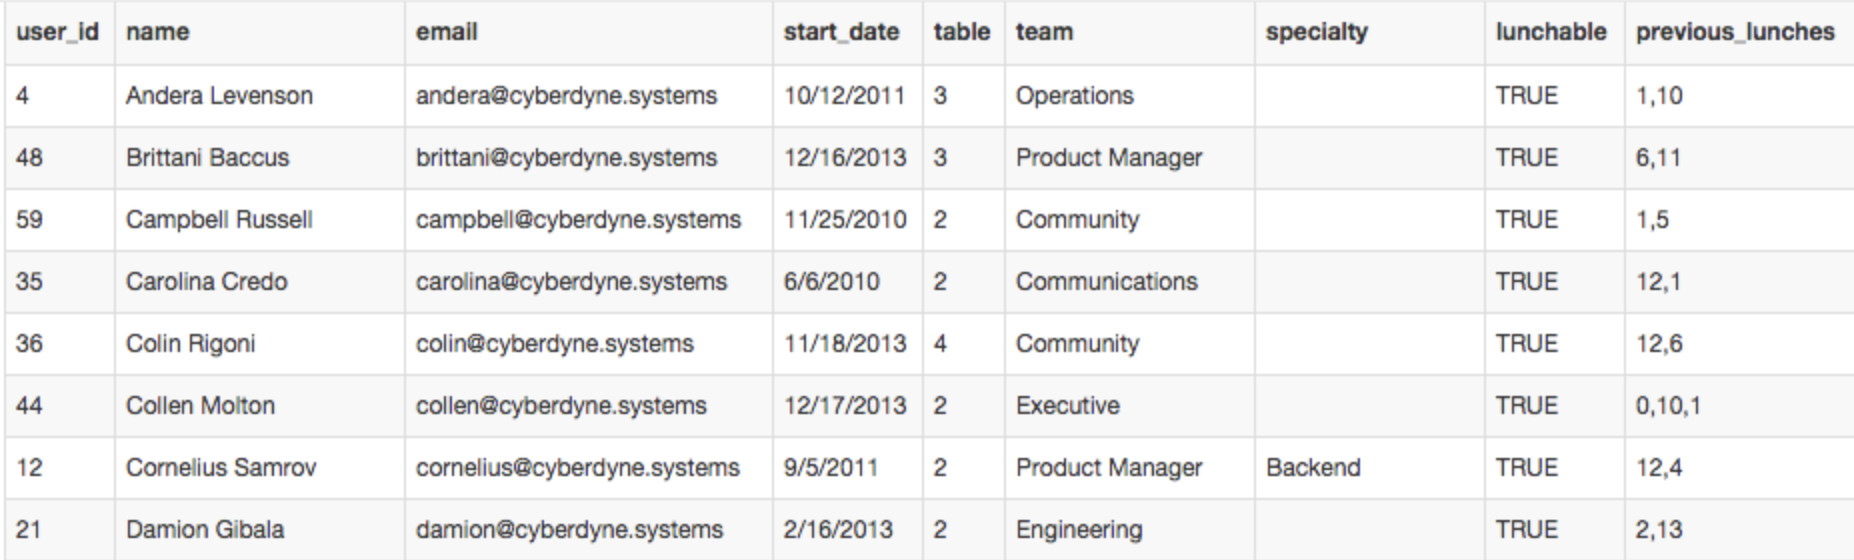Select the start_date column header
The image size is (1854, 560).
tap(841, 32)
